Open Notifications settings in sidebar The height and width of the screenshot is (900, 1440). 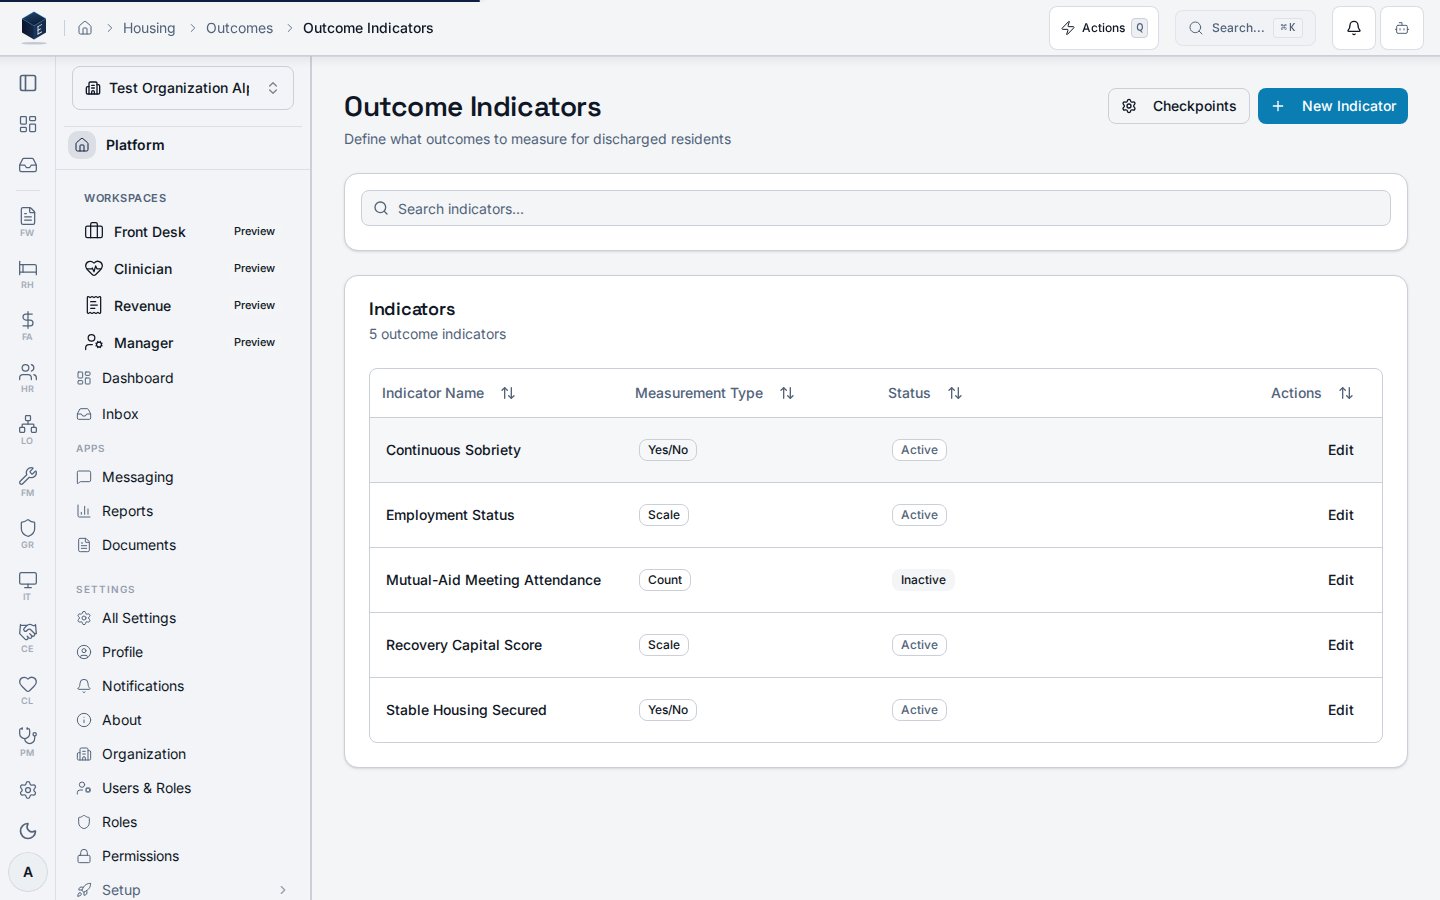pyautogui.click(x=183, y=686)
